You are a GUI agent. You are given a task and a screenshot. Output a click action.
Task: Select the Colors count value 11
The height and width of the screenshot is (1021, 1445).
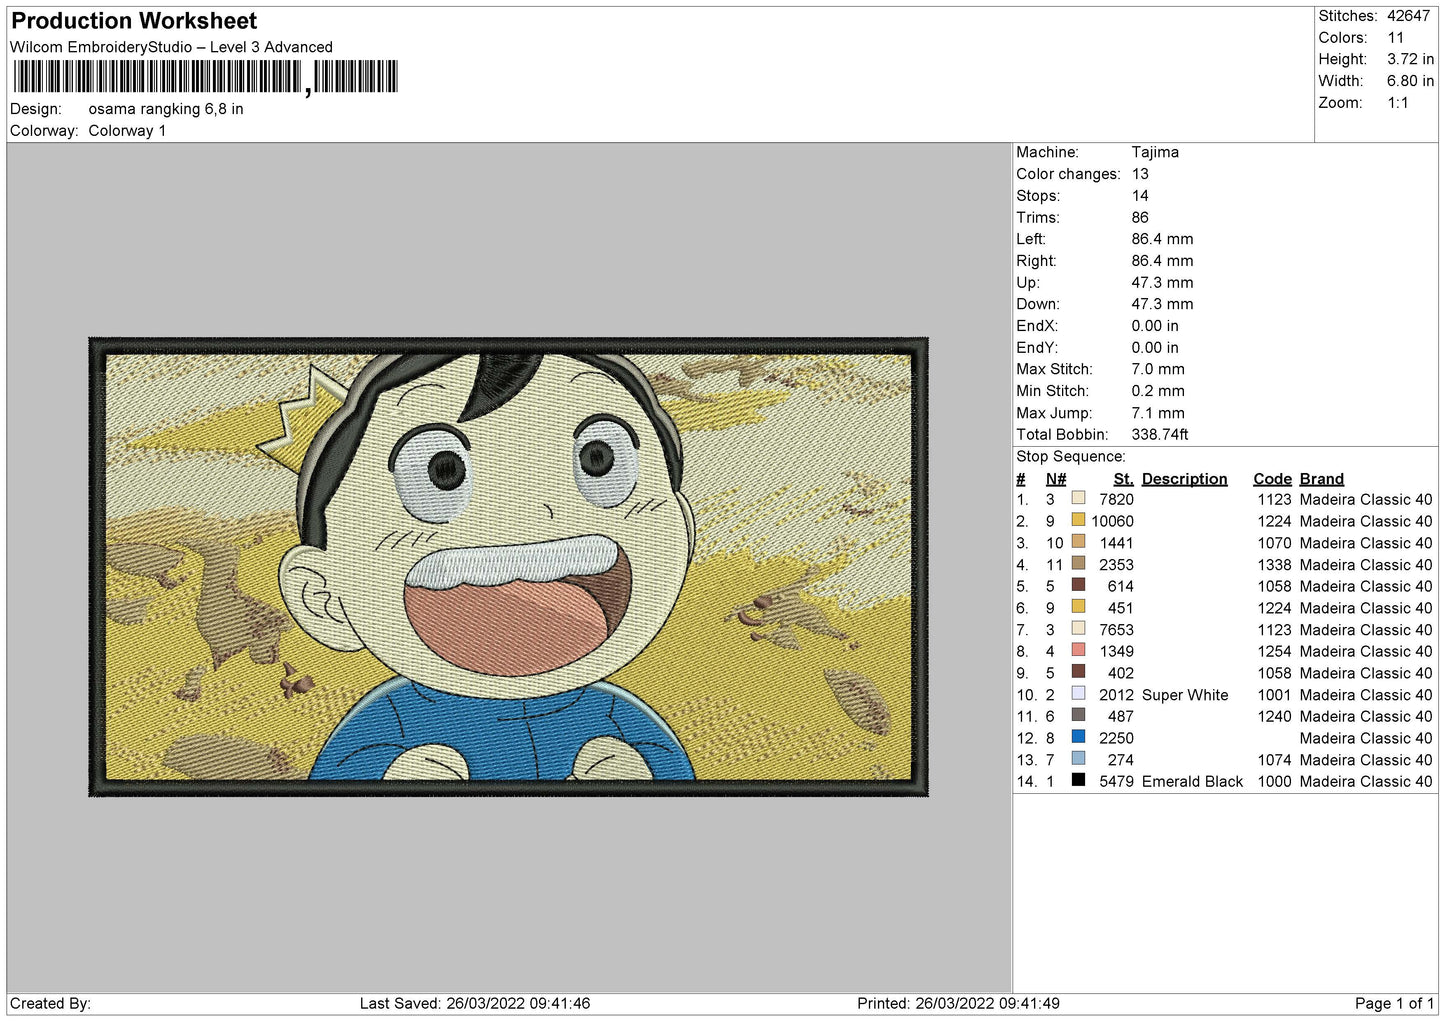click(x=1396, y=38)
